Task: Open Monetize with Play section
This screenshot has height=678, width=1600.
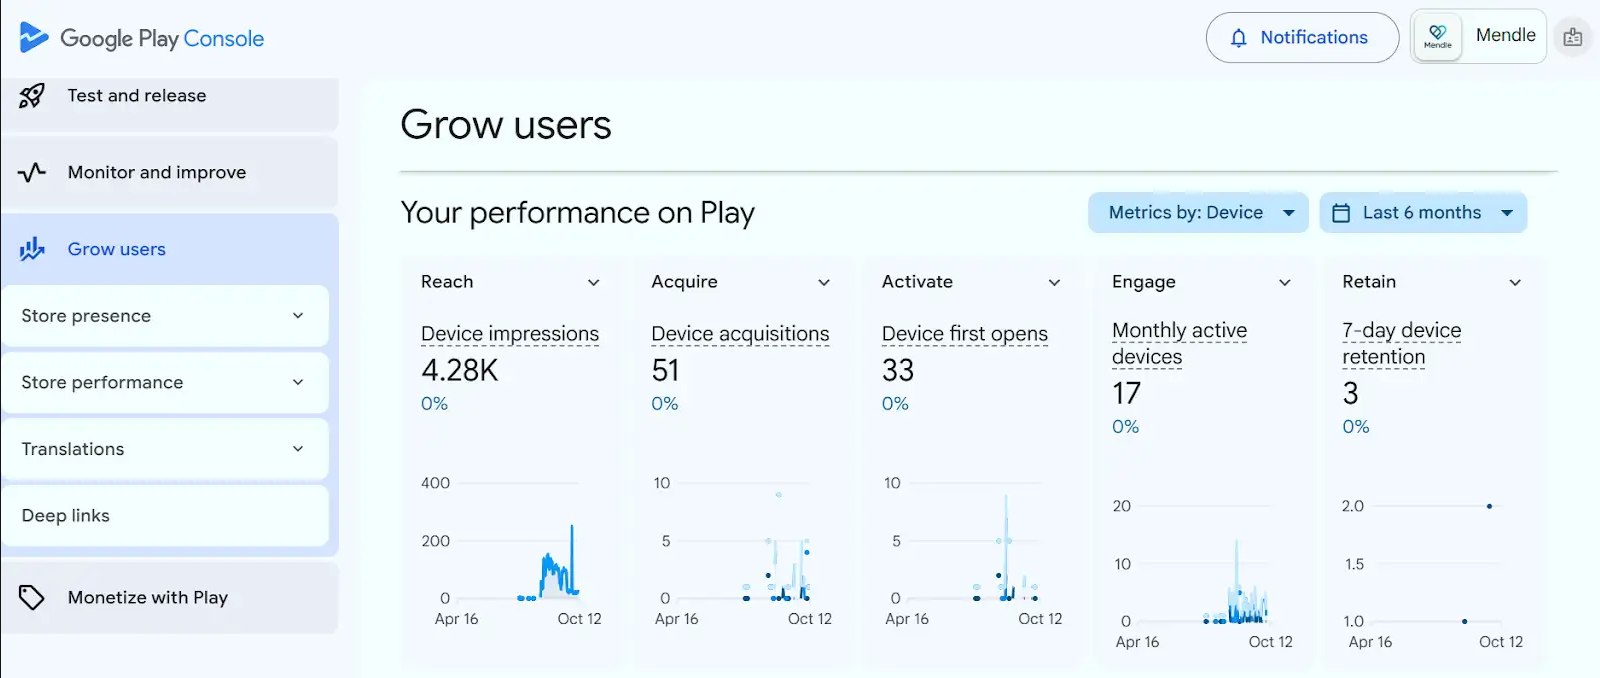Action: 169,597
